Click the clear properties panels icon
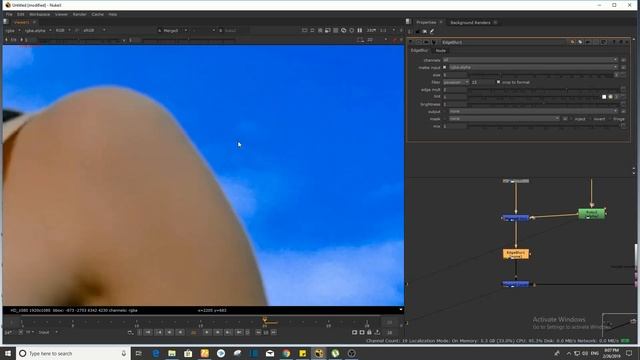The image size is (640, 360). click(424, 31)
